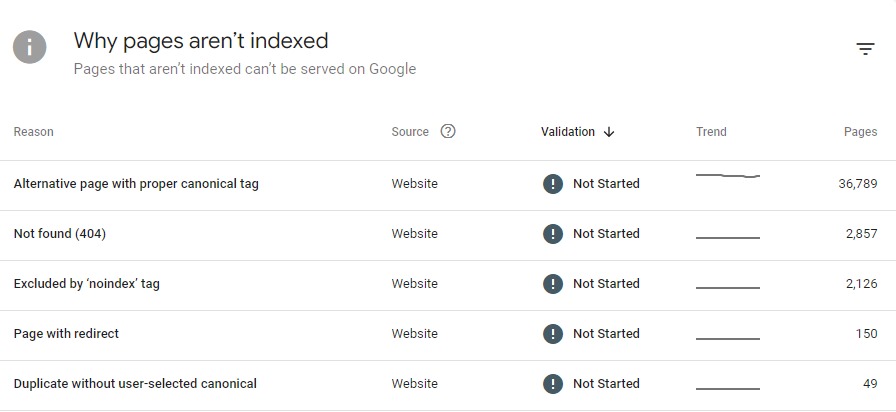Open Duplicate without user-selected canonical reason
The image size is (896, 412).
tap(135, 384)
